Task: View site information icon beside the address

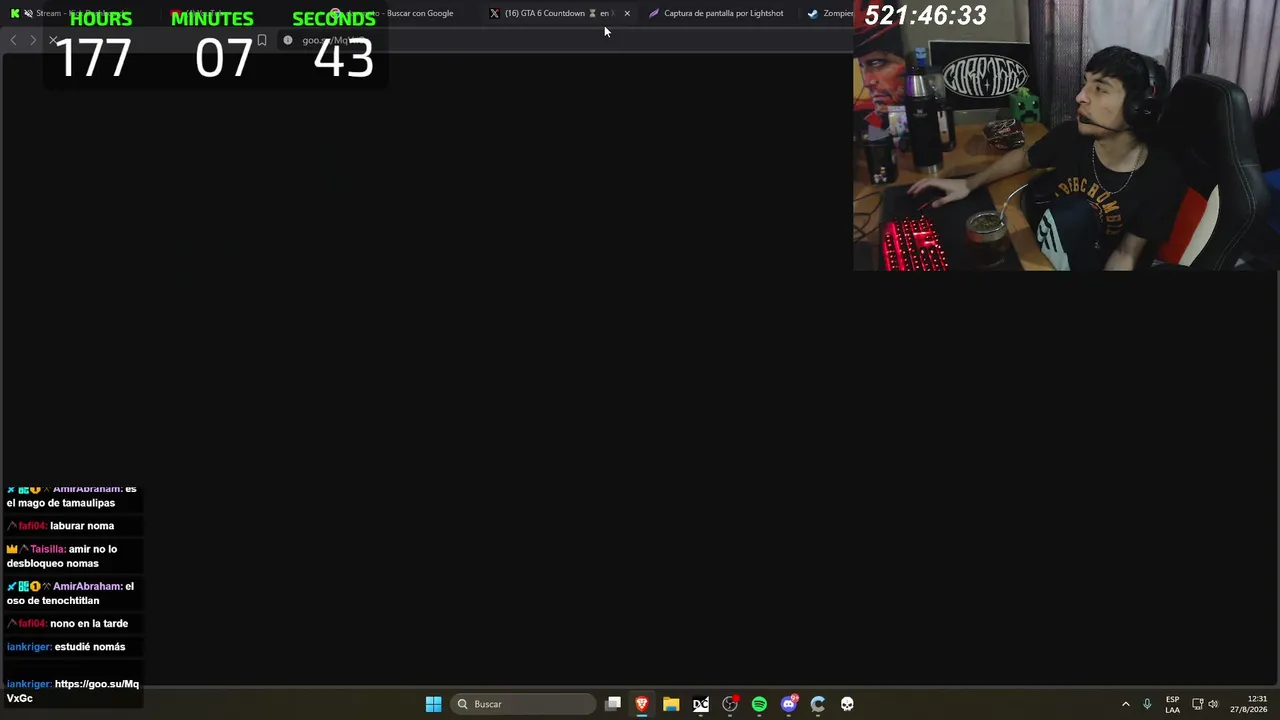Action: click(x=288, y=40)
